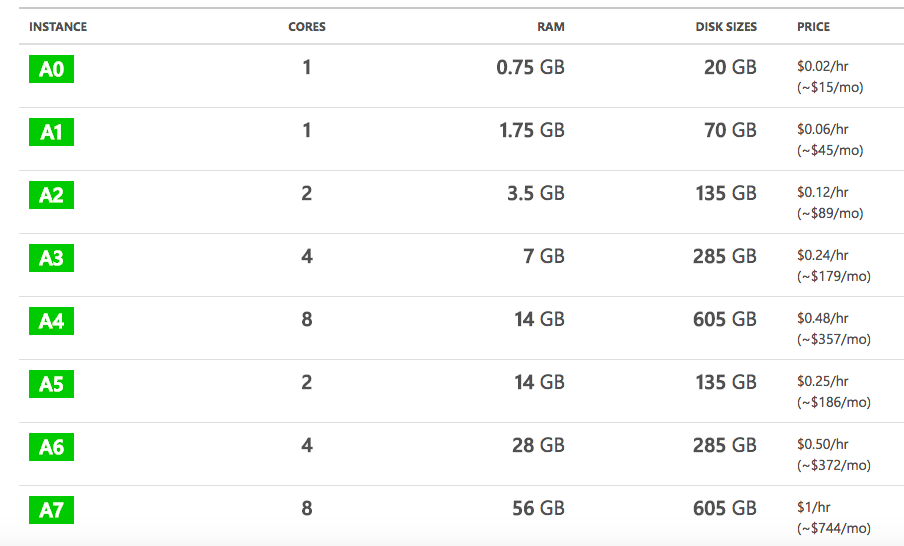Click the DISK SIZES column header
The height and width of the screenshot is (546, 904).
tap(726, 27)
